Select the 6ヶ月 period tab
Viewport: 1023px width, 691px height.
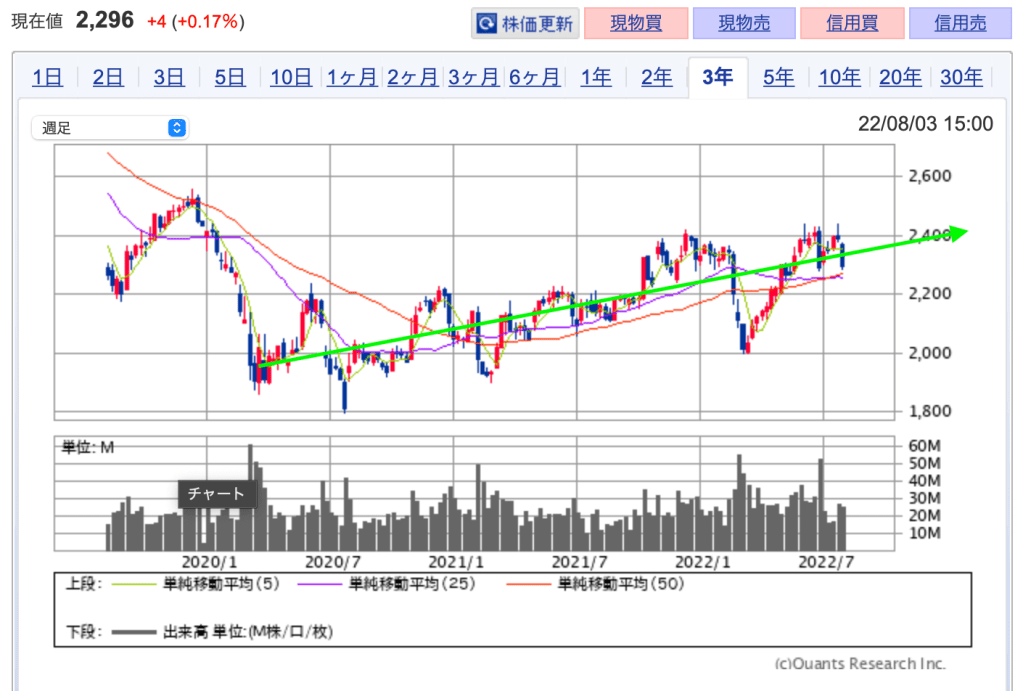(x=534, y=78)
